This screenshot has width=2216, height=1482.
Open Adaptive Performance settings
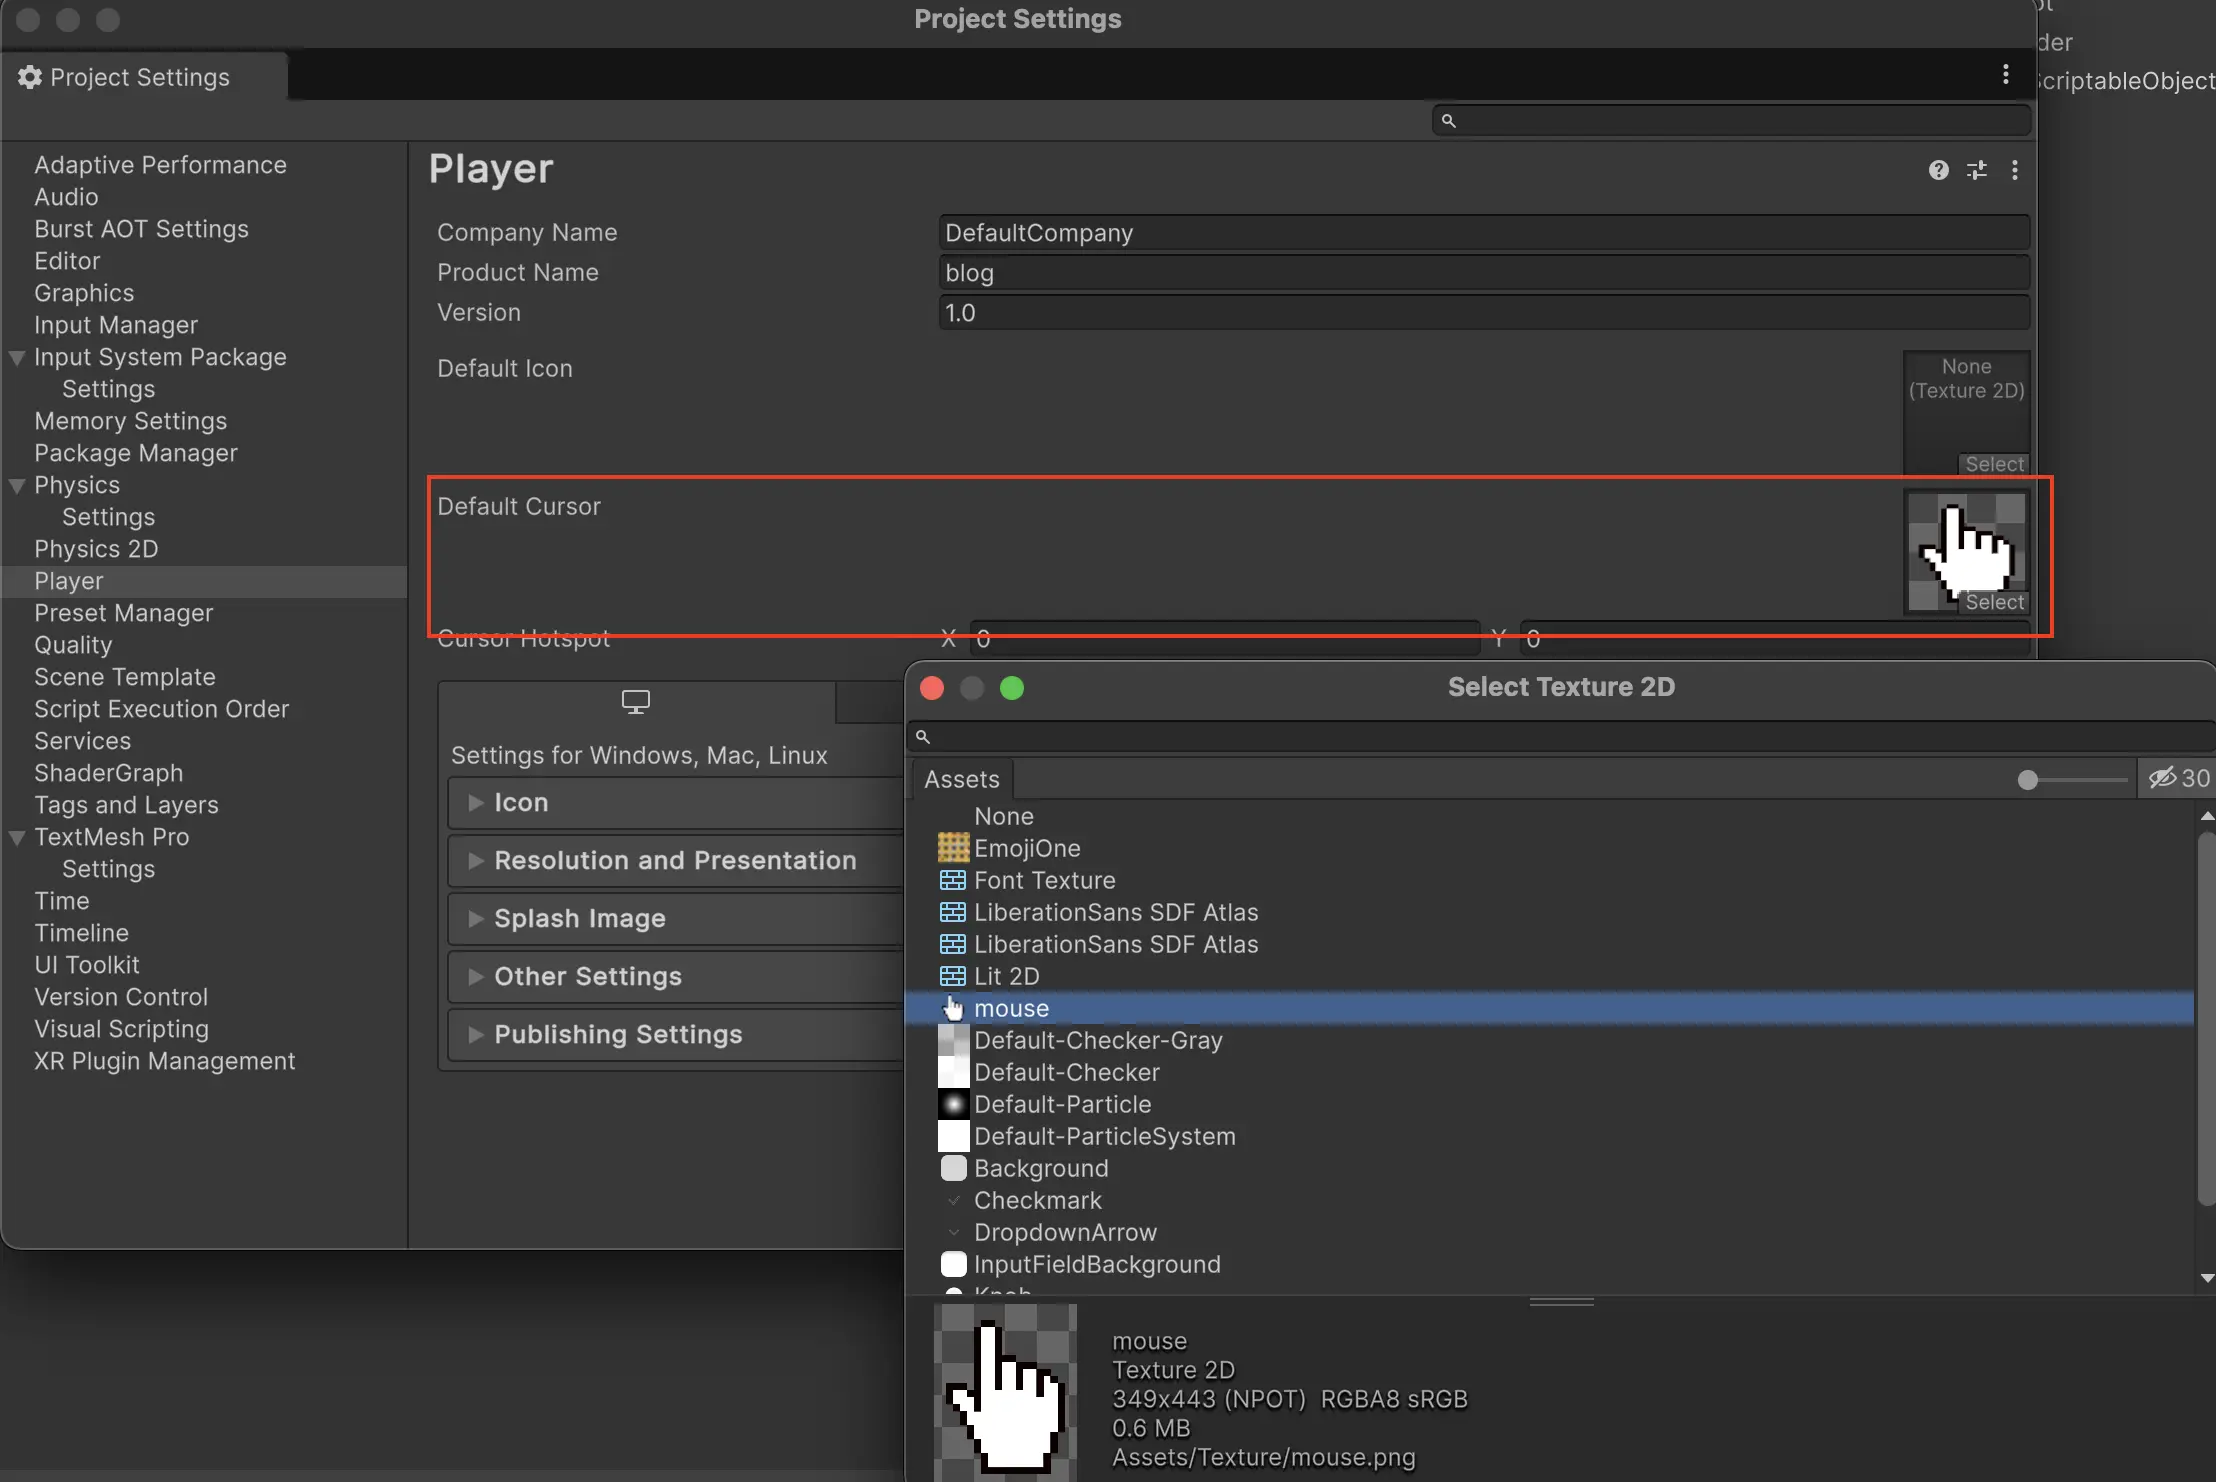coord(160,165)
